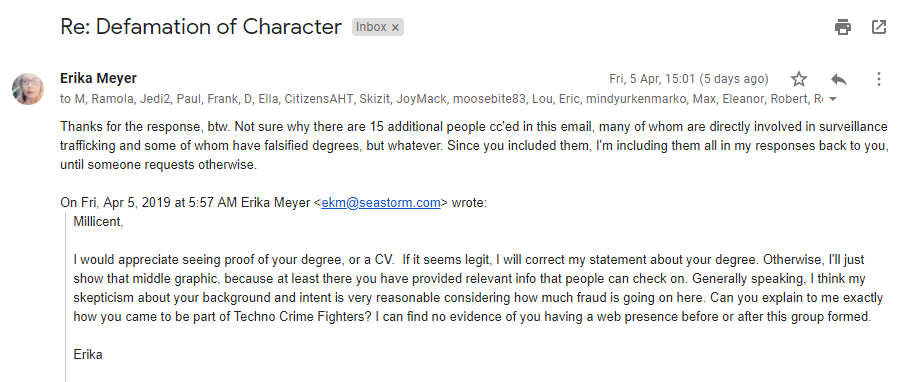
Task: Print this email conversation
Action: 843,27
